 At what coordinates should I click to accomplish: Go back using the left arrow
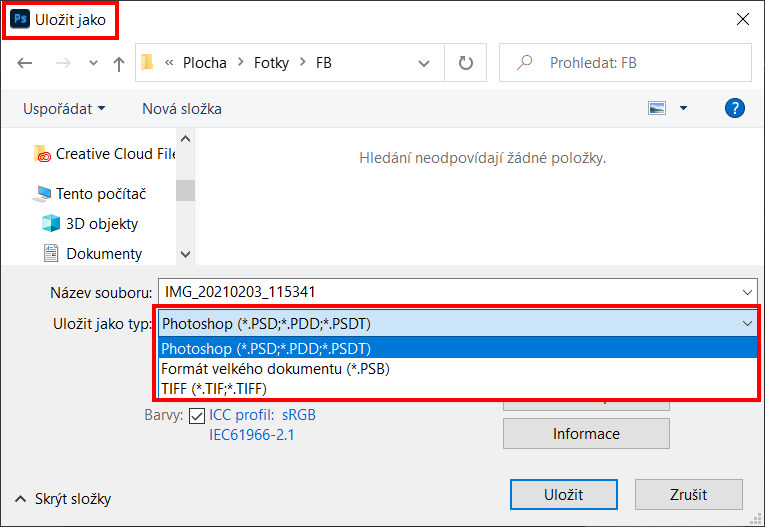pyautogui.click(x=24, y=63)
